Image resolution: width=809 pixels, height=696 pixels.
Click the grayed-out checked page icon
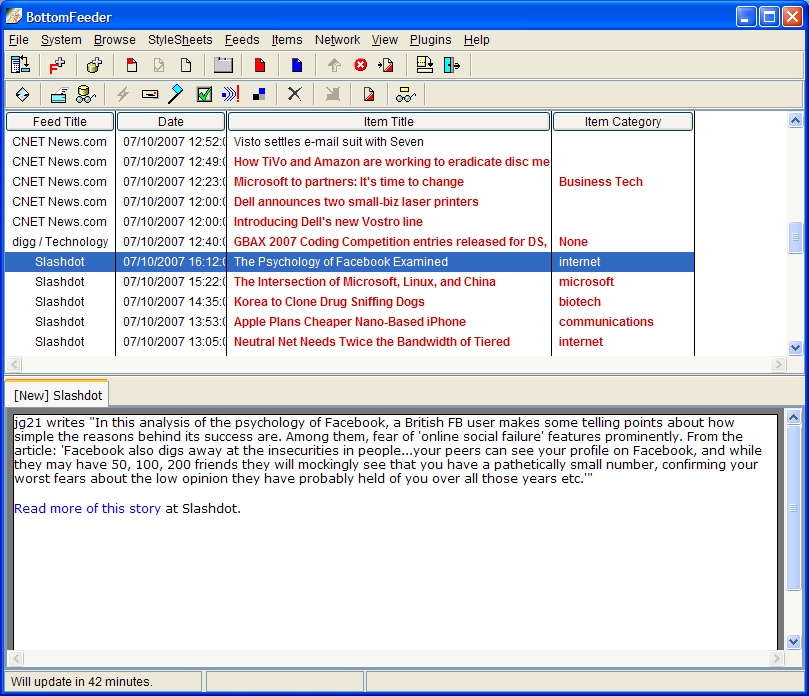click(x=159, y=66)
